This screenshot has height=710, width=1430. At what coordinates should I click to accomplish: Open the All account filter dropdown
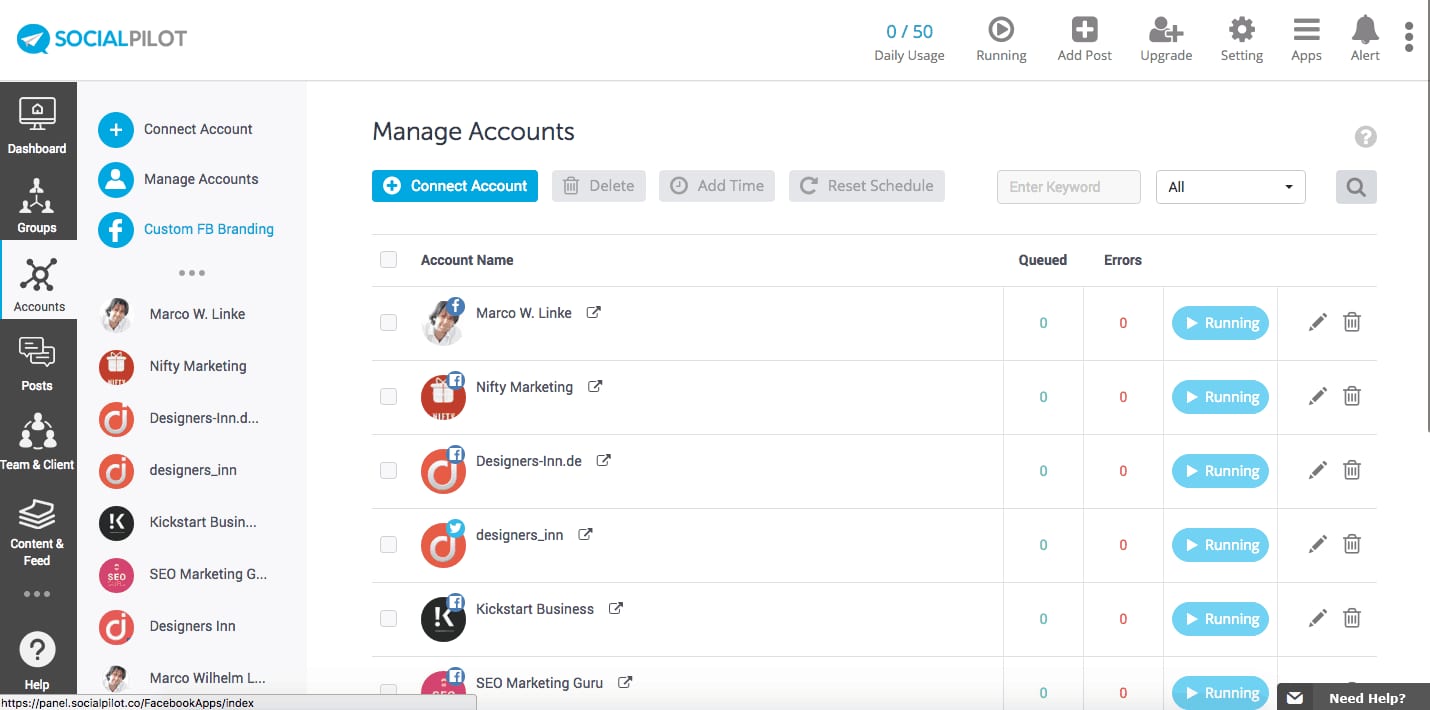click(1230, 187)
